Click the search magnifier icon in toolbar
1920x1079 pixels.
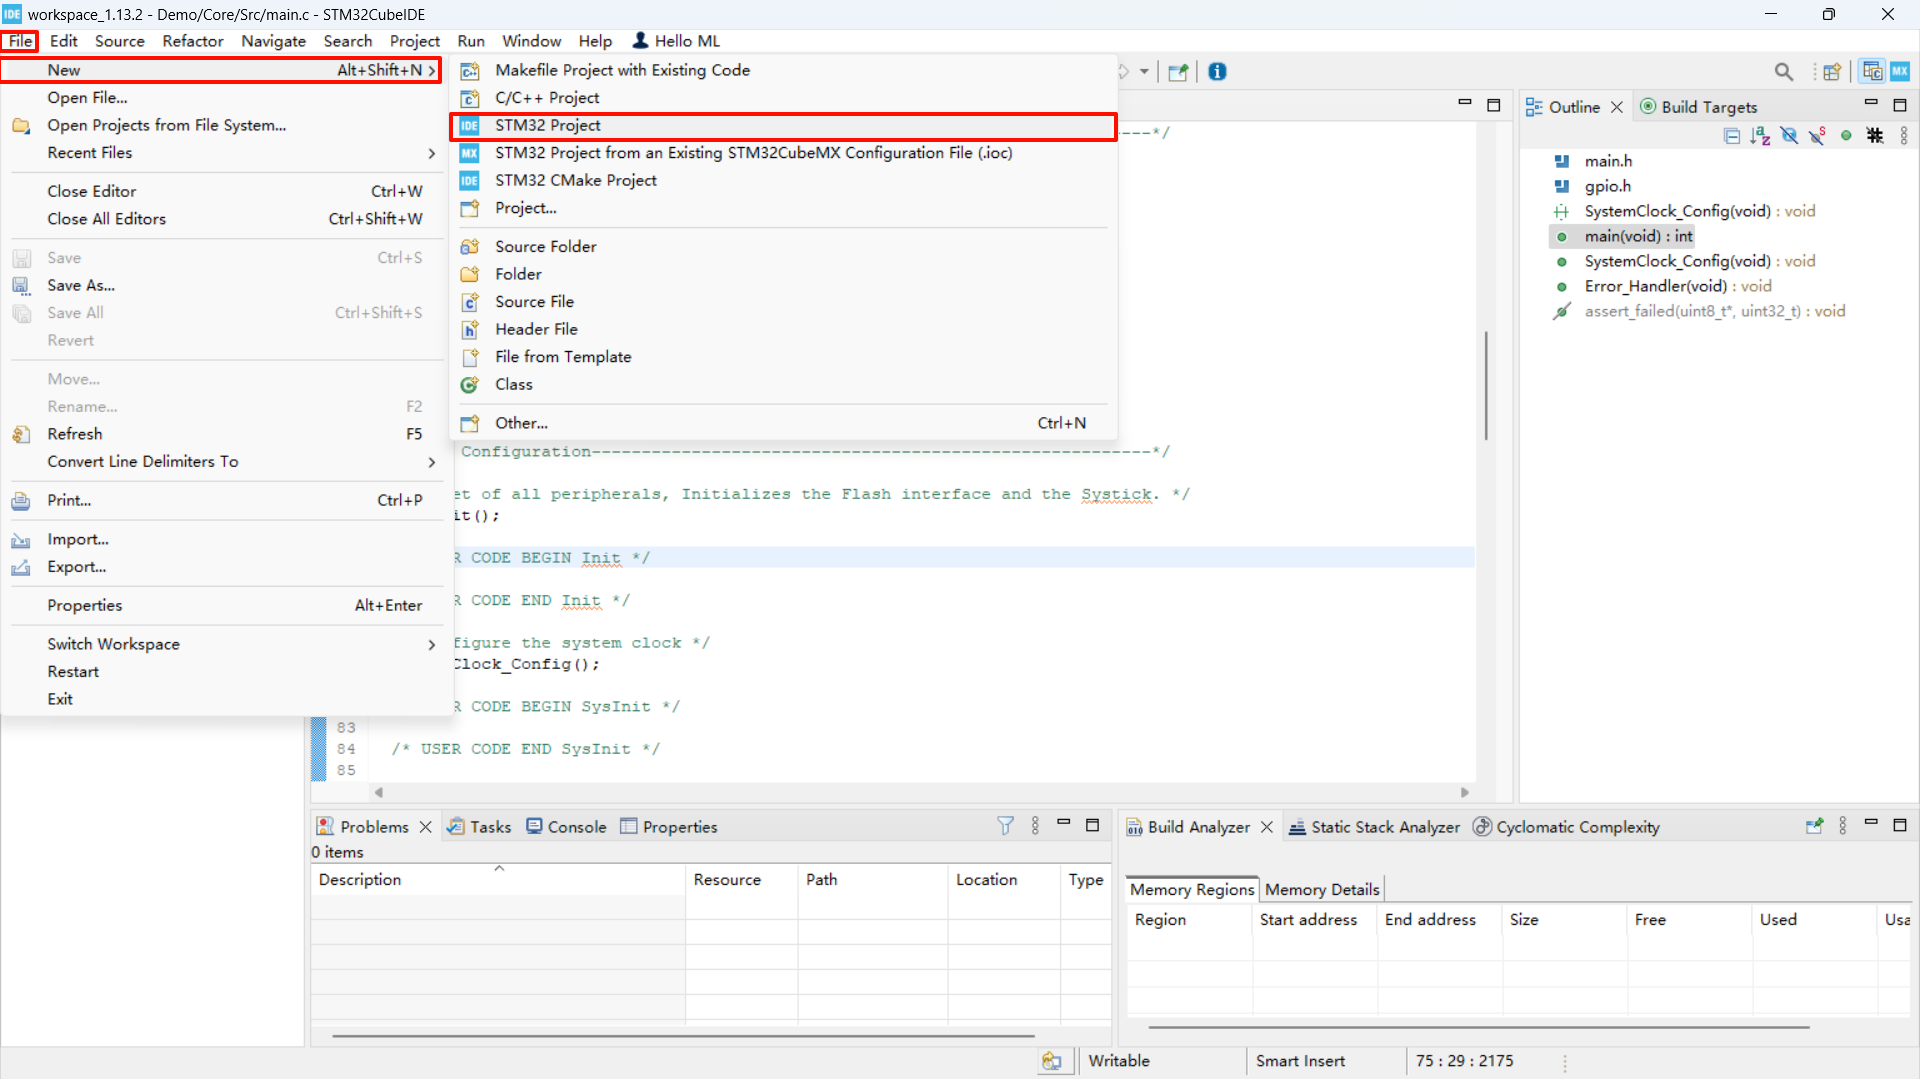1783,72
